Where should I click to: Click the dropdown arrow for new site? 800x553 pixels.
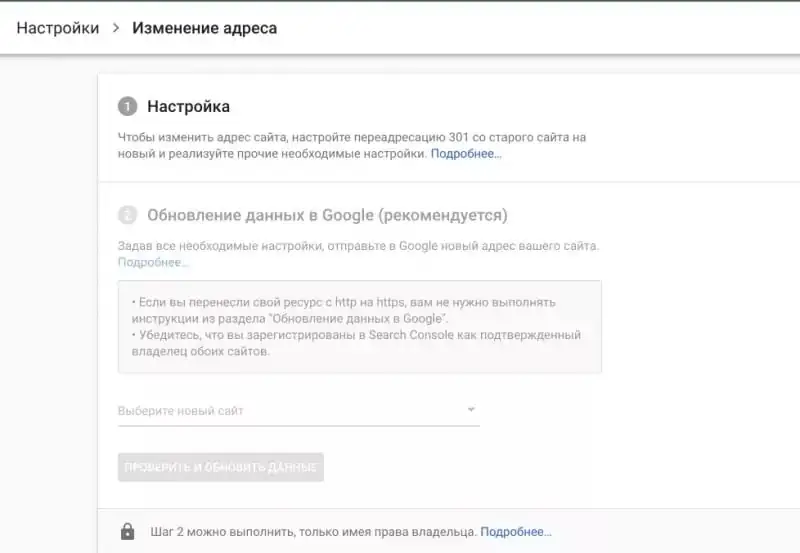click(471, 409)
